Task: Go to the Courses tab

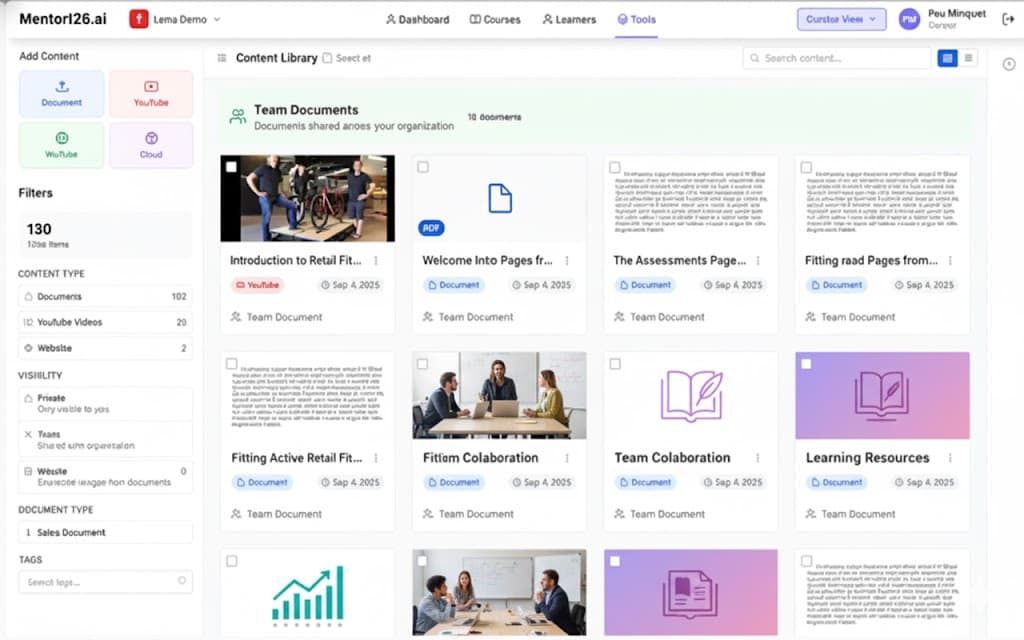Action: coord(495,19)
